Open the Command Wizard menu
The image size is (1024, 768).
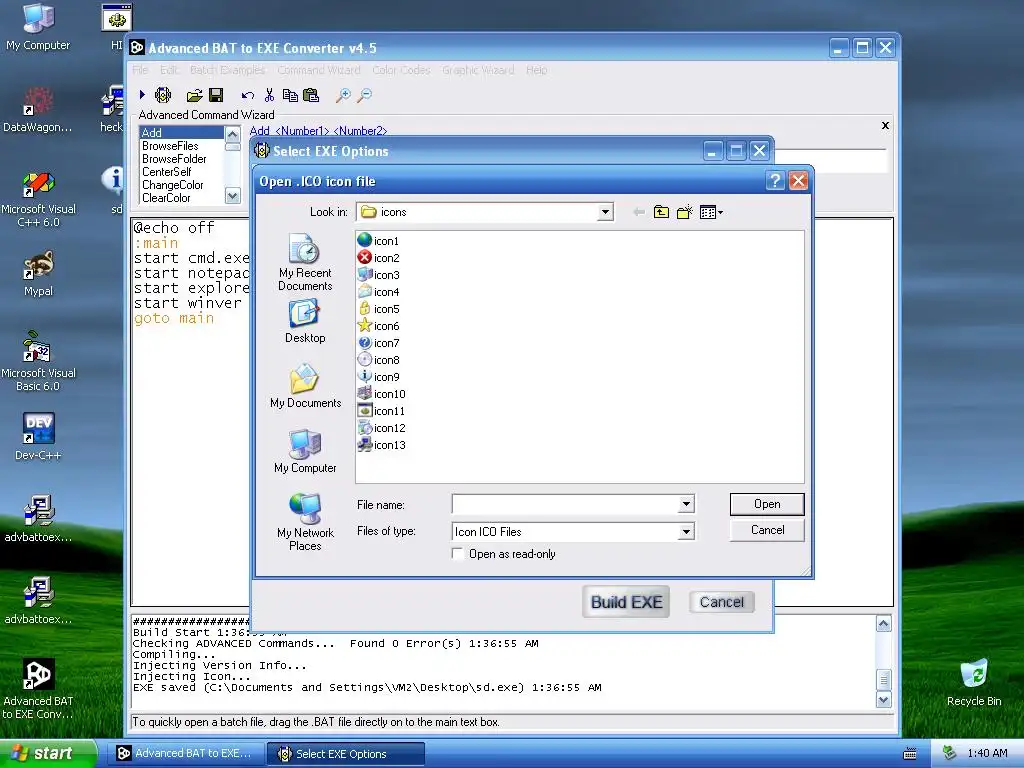click(319, 70)
